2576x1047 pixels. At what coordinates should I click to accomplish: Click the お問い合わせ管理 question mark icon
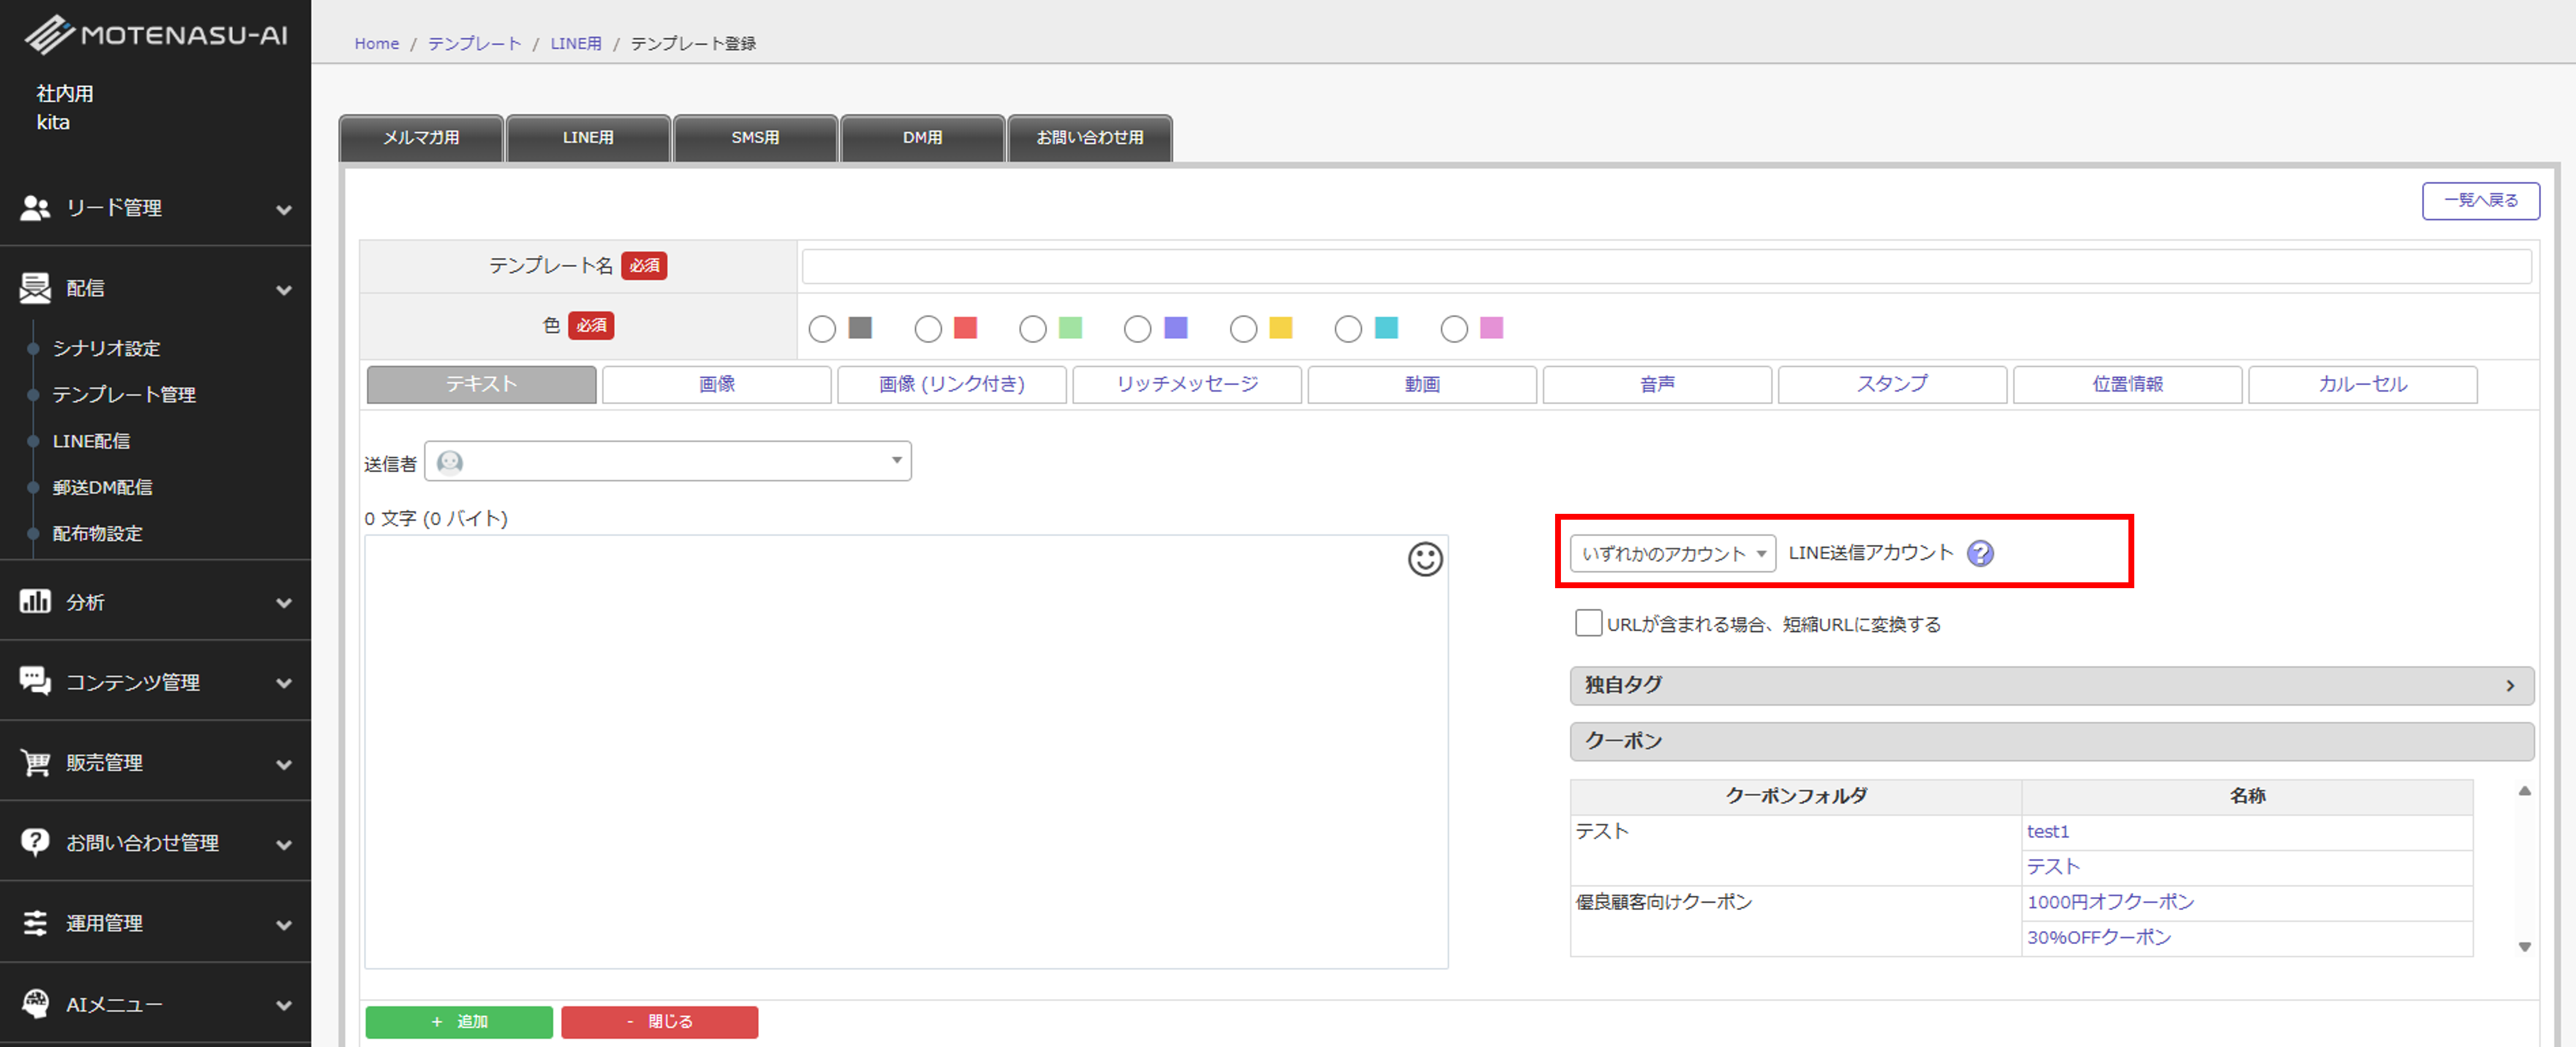click(35, 842)
